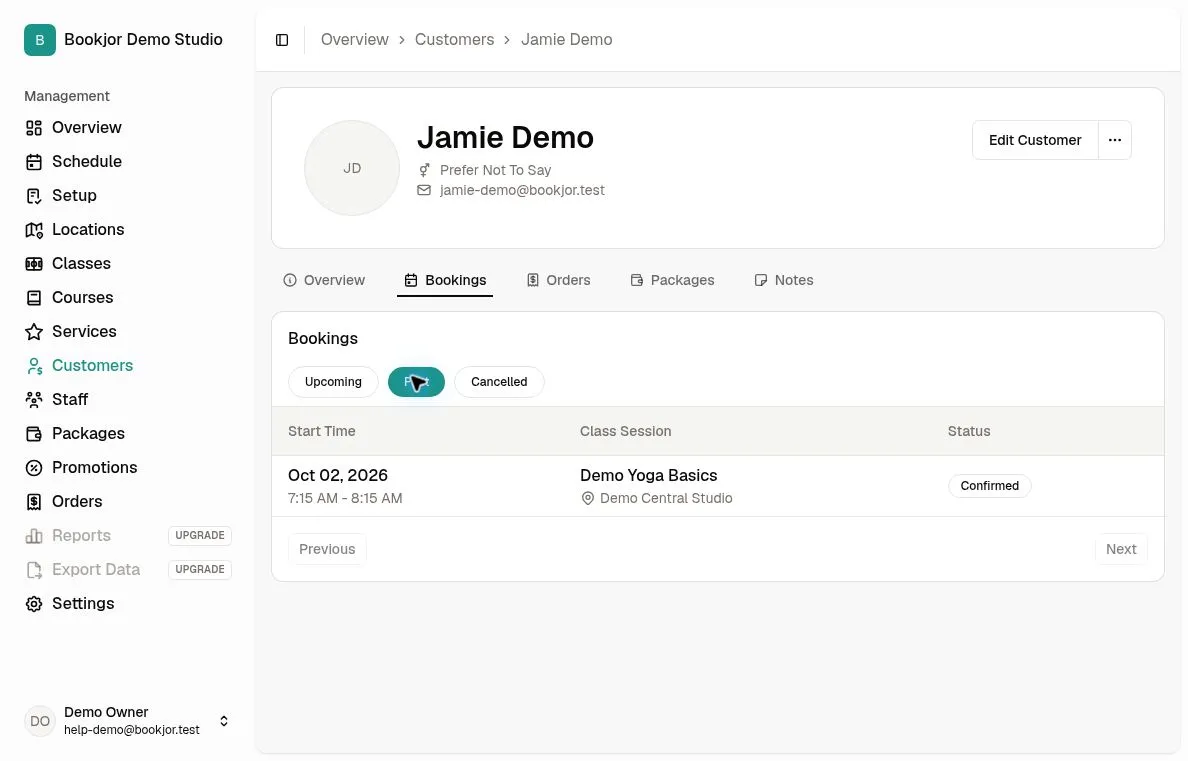Click help-demo@bookjor.test account email
The width and height of the screenshot is (1188, 761).
tap(132, 730)
